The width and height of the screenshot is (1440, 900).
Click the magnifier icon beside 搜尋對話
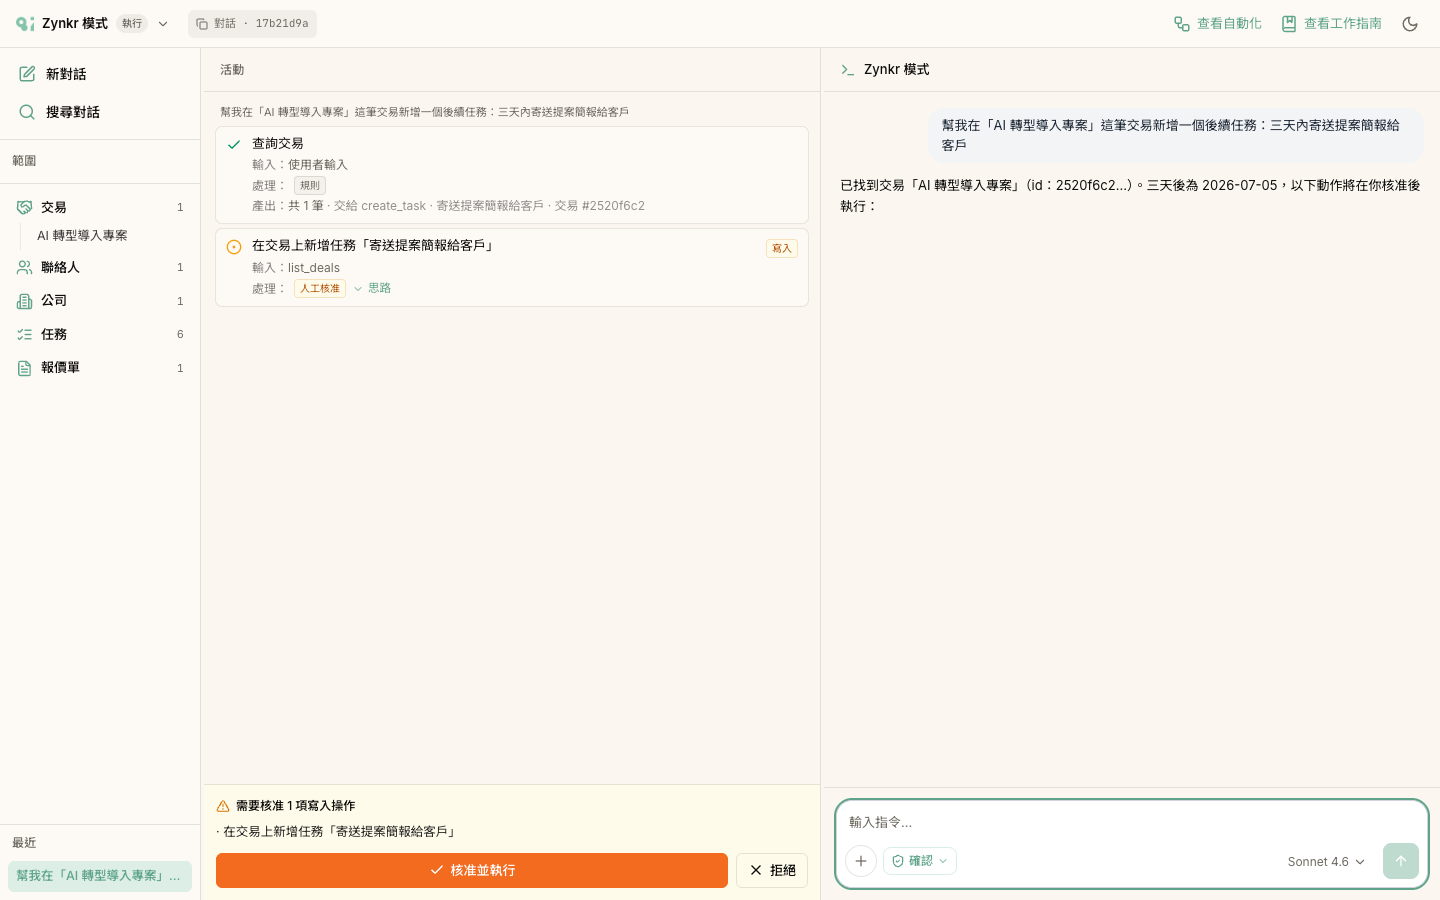pyautogui.click(x=27, y=112)
